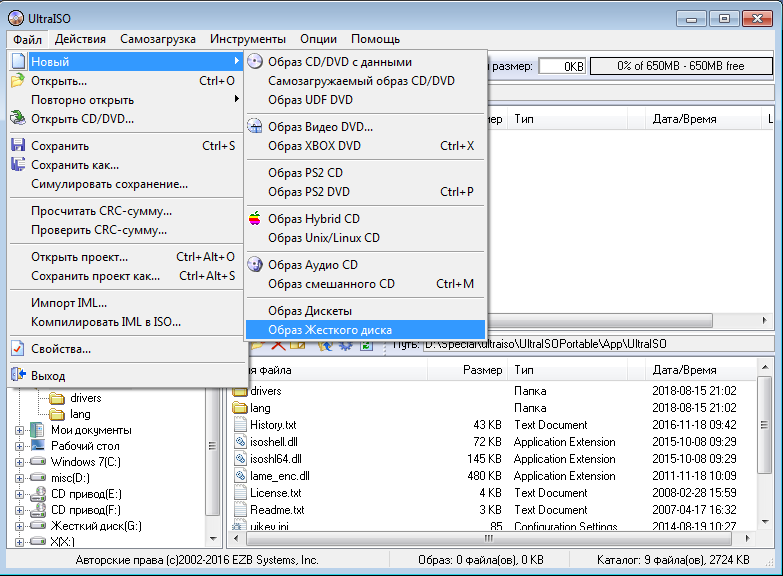Image resolution: width=783 pixels, height=576 pixels.
Task: Click the exit door icon for Выход
Action: [18, 375]
